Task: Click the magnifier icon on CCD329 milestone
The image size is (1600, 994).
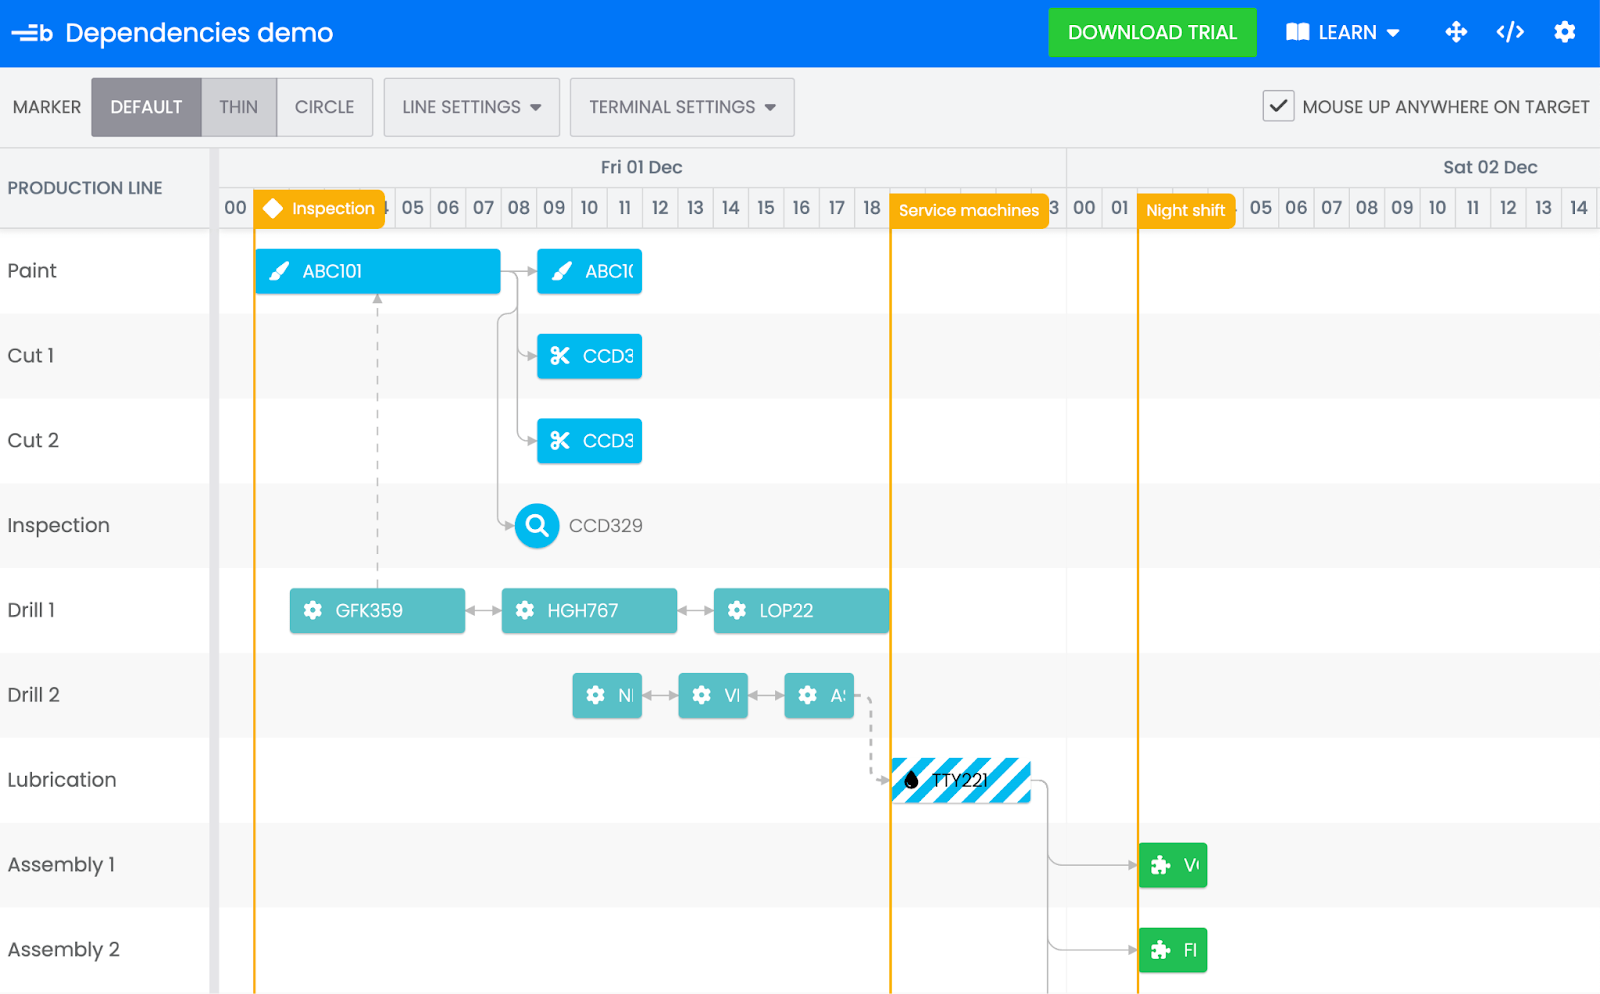Action: [x=536, y=525]
